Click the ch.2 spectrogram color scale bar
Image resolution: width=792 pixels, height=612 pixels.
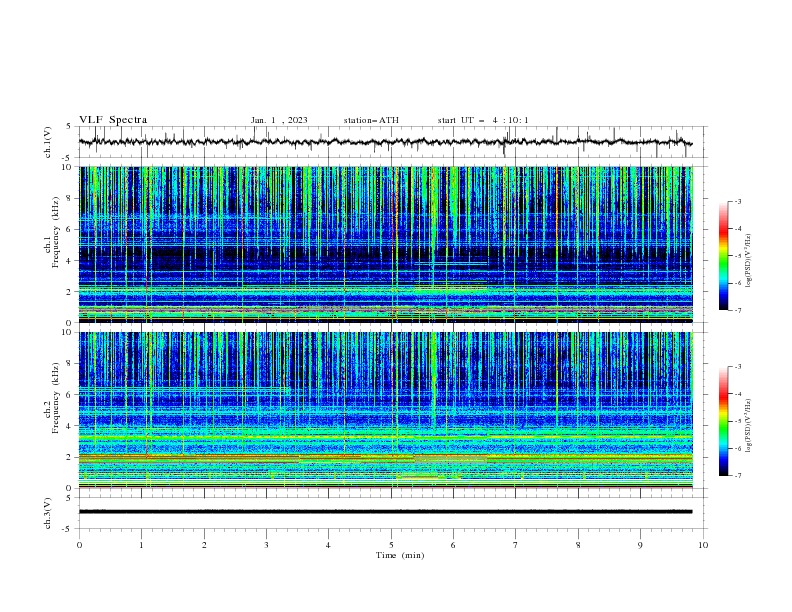tap(723, 421)
